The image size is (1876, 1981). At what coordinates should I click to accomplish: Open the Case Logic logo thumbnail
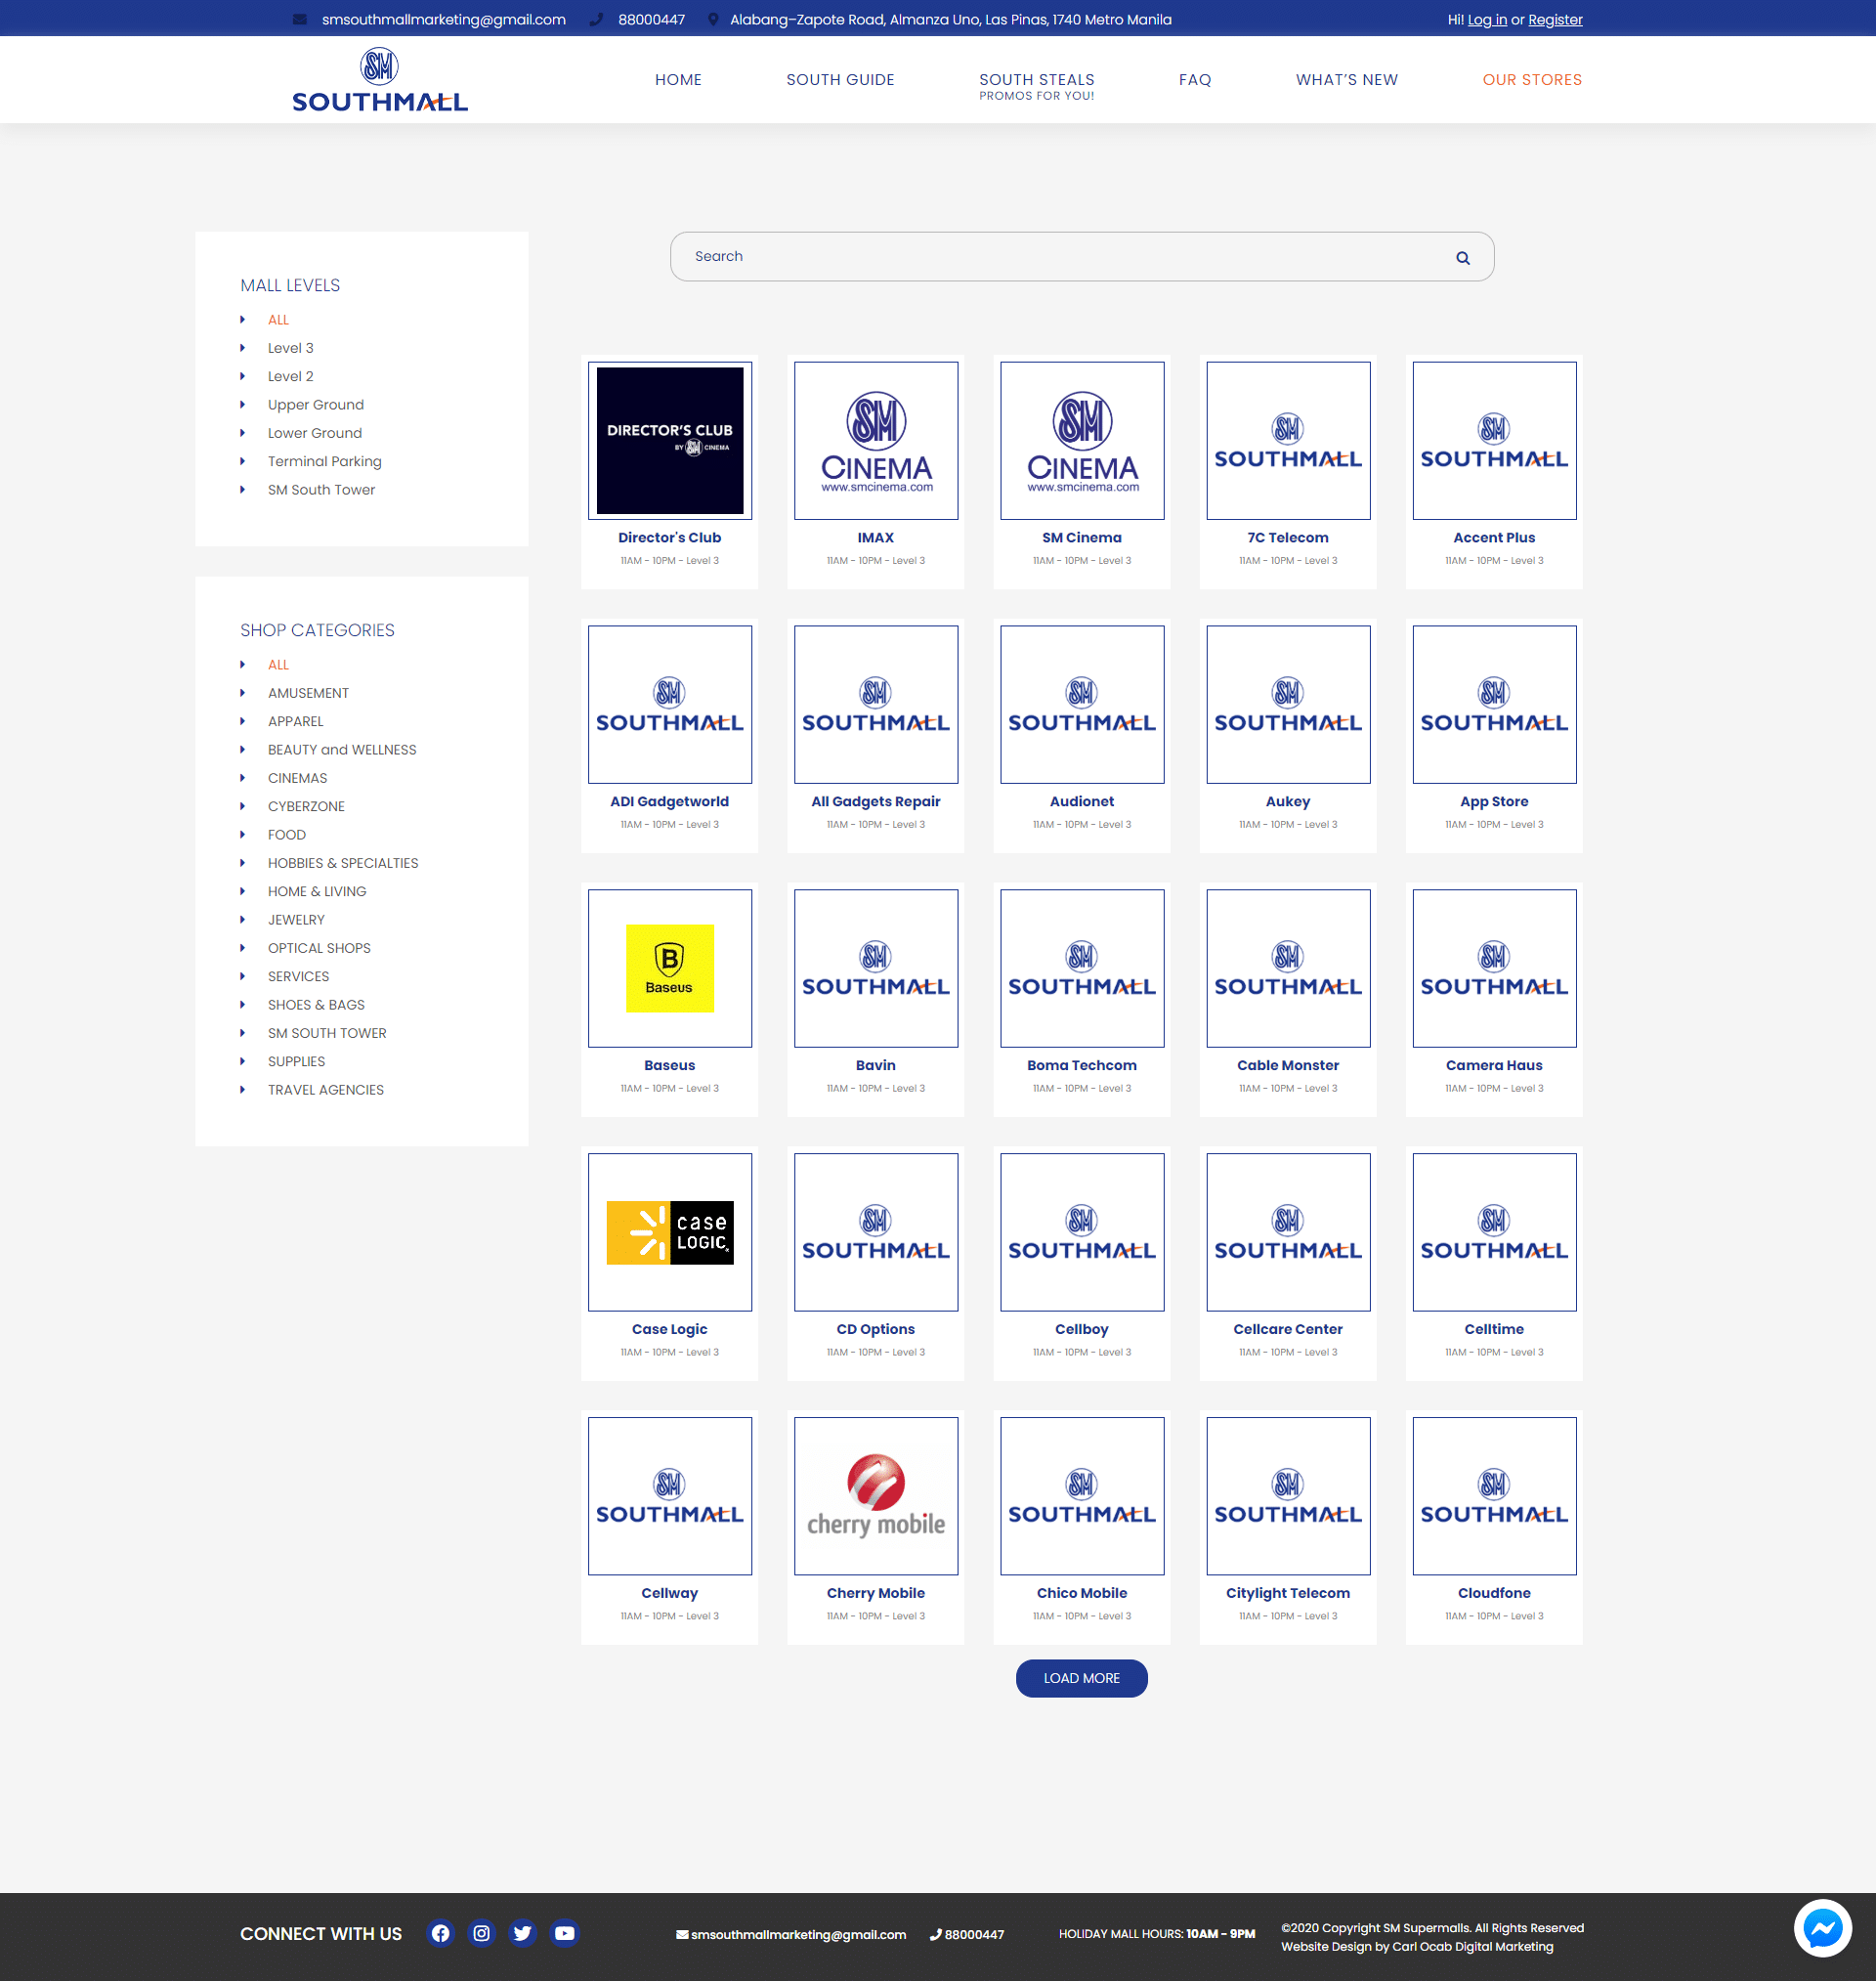(669, 1232)
